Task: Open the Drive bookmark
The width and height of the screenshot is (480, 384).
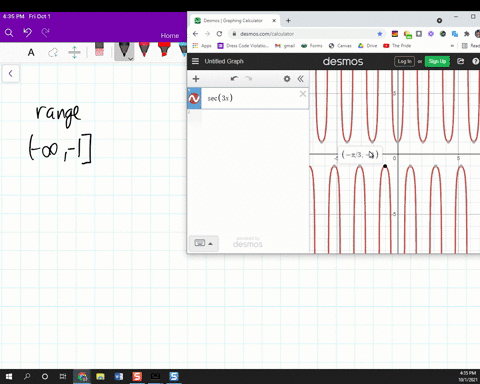Action: 367,46
